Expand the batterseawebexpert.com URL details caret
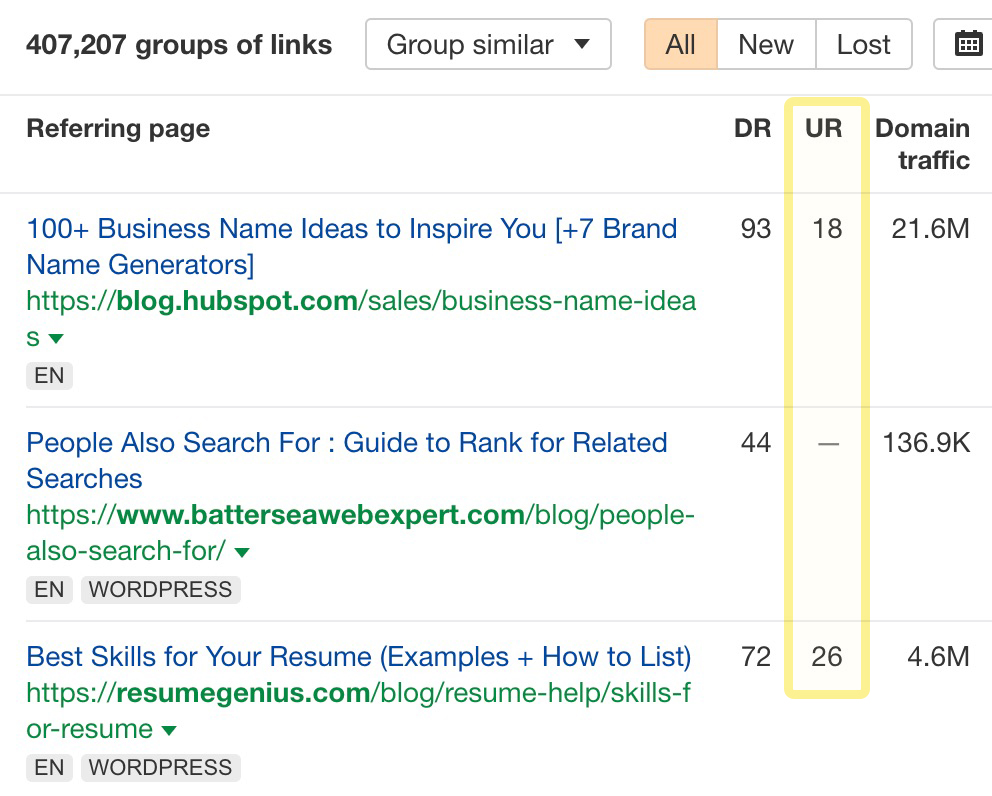This screenshot has height=796, width=992. (x=243, y=551)
